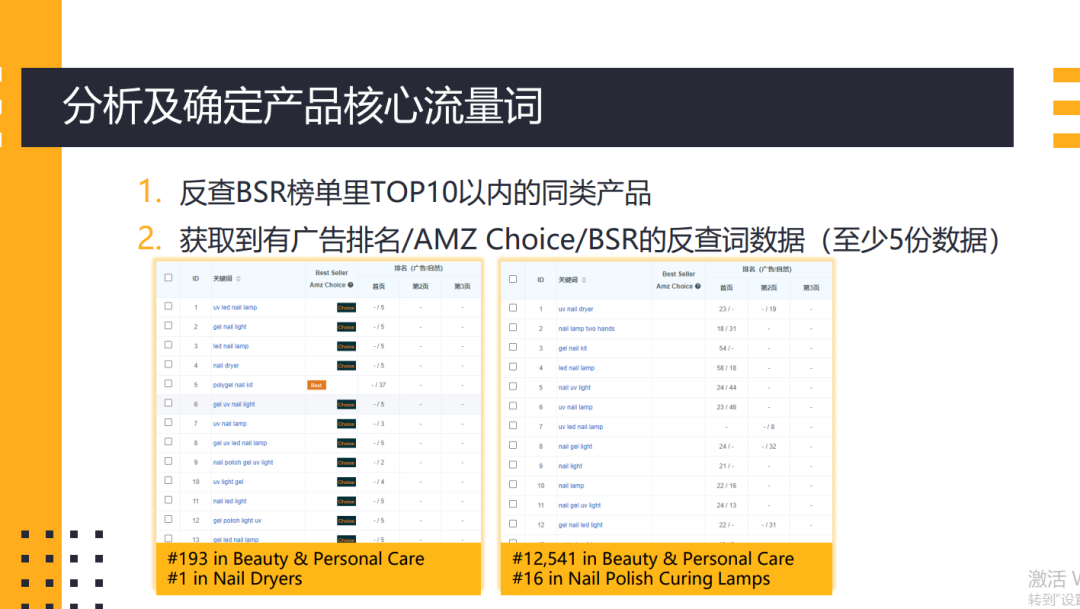1080x609 pixels.
Task: Check the checkbox for uv nail dryer row
Action: (x=513, y=306)
